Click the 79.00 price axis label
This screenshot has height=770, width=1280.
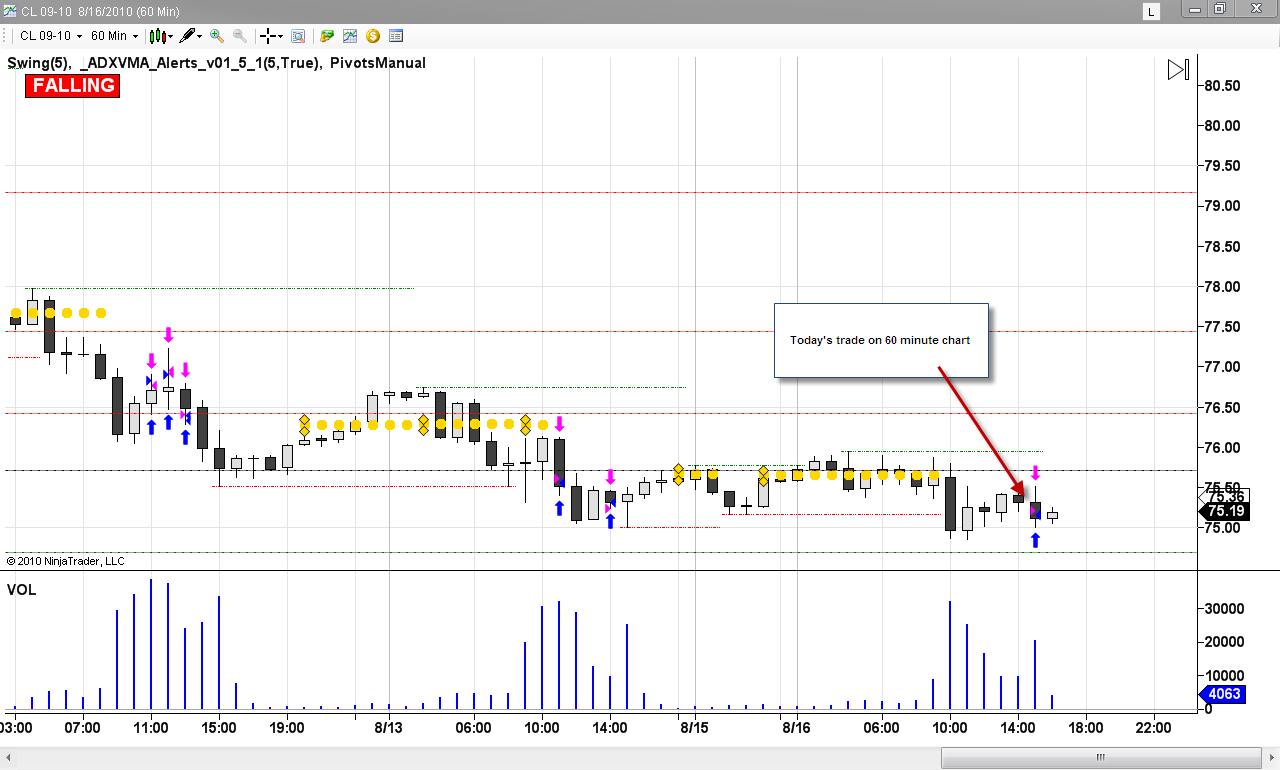pos(1222,206)
